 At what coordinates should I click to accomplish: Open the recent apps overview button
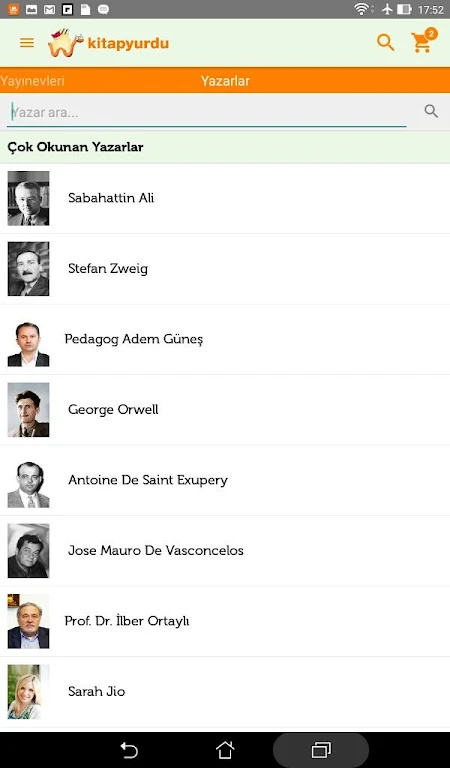pos(321,750)
